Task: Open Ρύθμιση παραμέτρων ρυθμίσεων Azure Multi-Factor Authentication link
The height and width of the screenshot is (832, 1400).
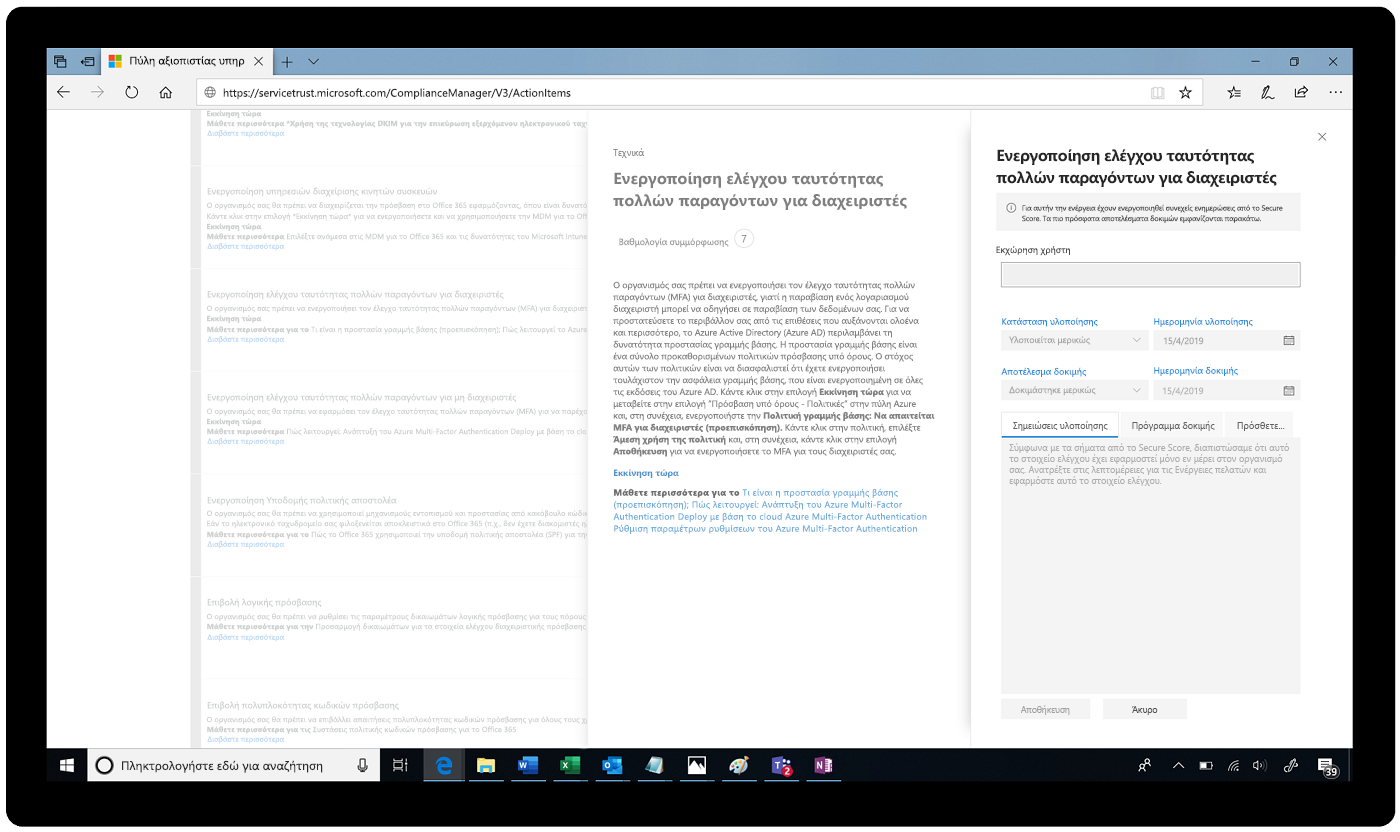Action: pos(765,529)
